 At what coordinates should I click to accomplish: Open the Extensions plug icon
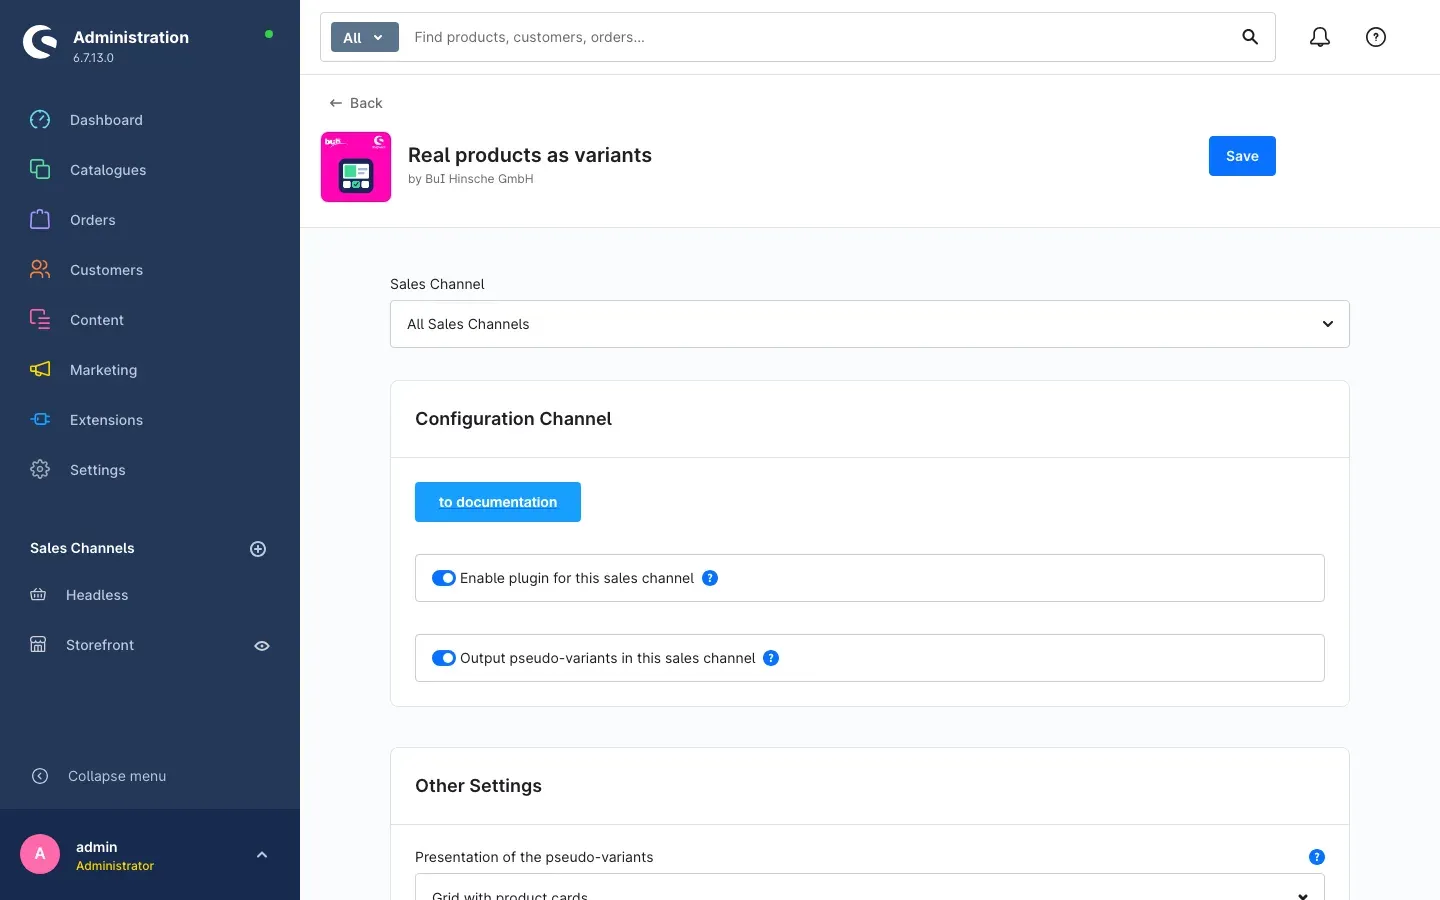40,420
